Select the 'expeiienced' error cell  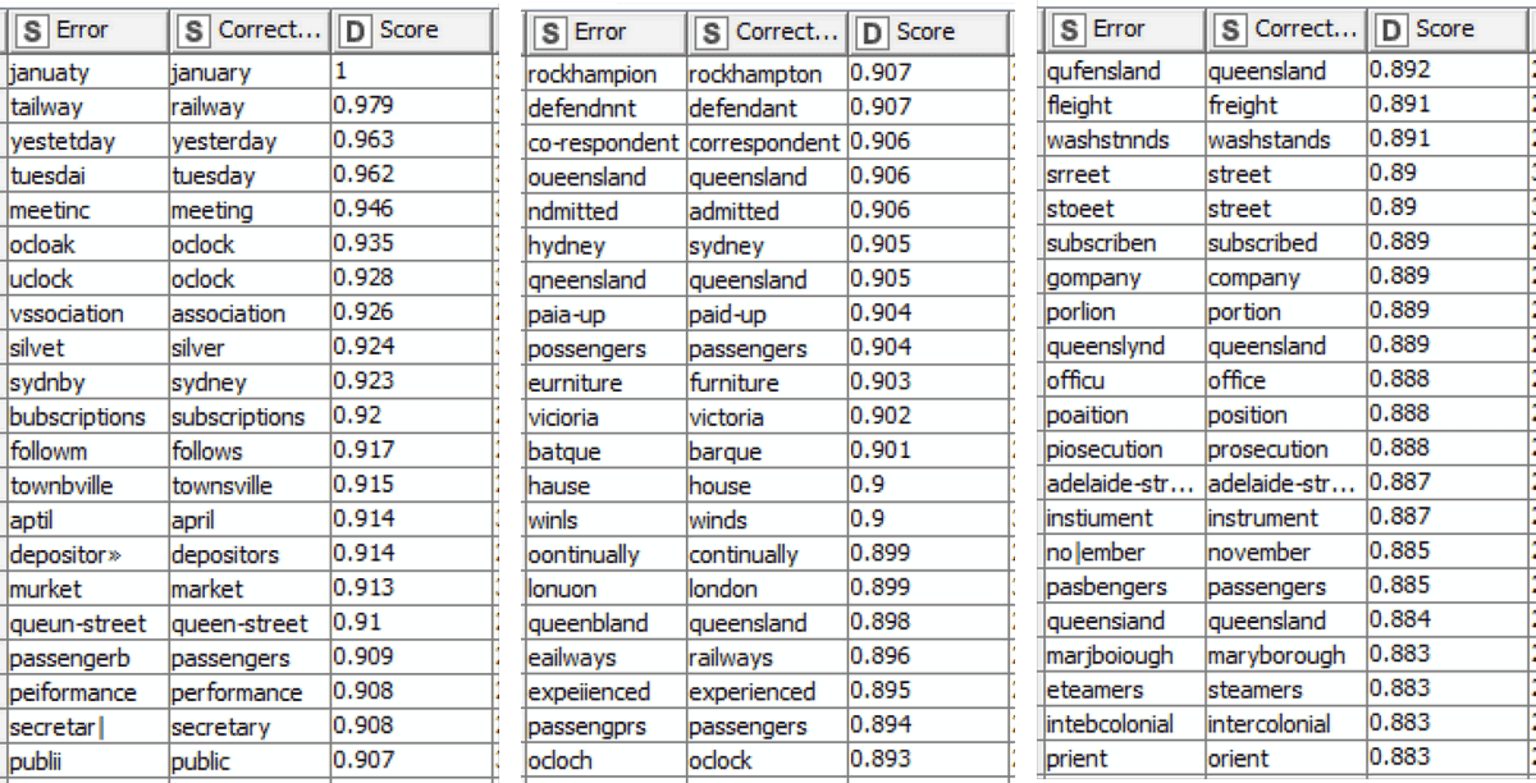pyautogui.click(x=605, y=692)
